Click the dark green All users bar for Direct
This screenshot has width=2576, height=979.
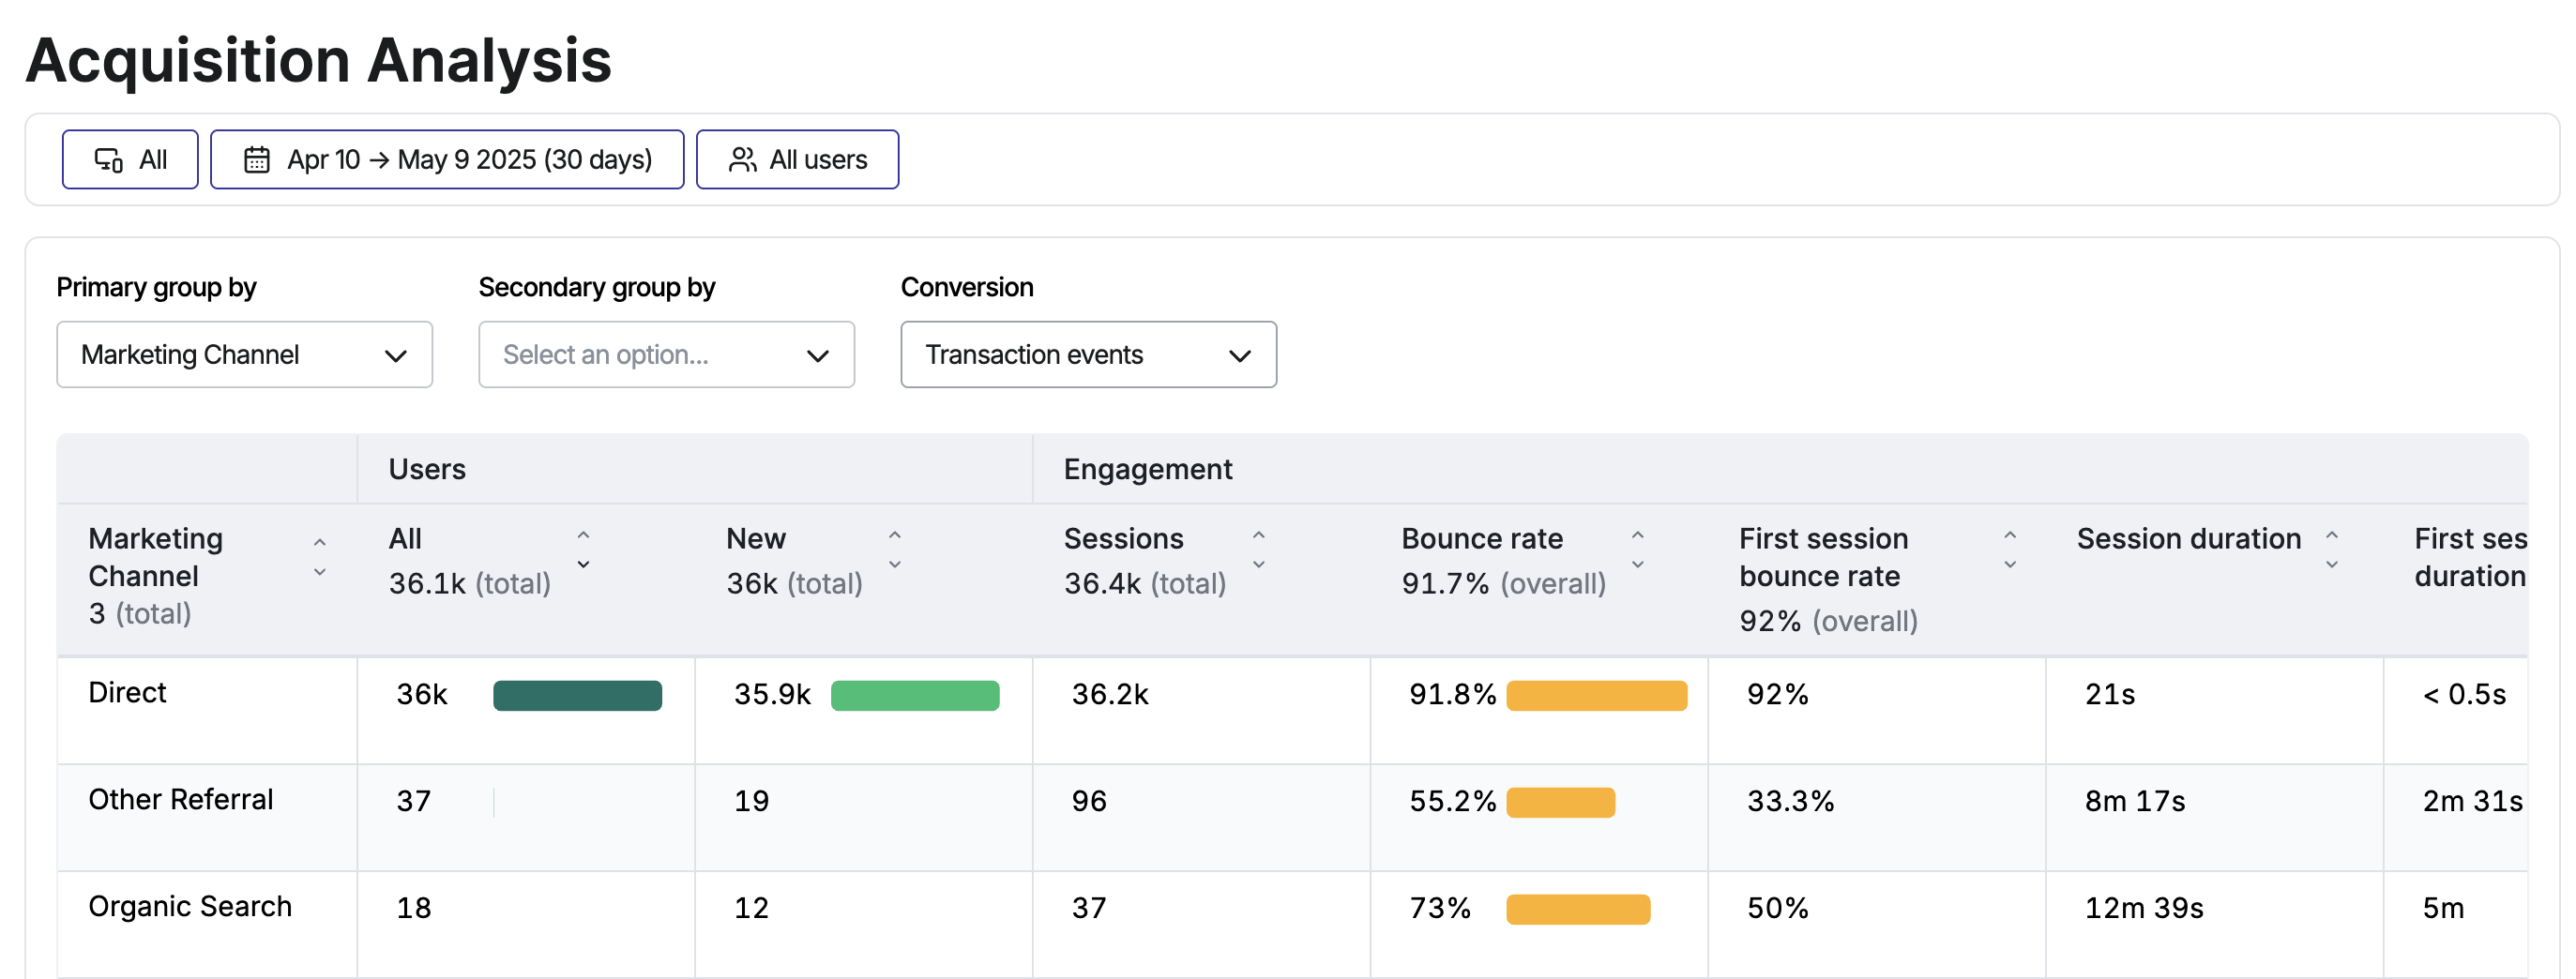point(577,695)
